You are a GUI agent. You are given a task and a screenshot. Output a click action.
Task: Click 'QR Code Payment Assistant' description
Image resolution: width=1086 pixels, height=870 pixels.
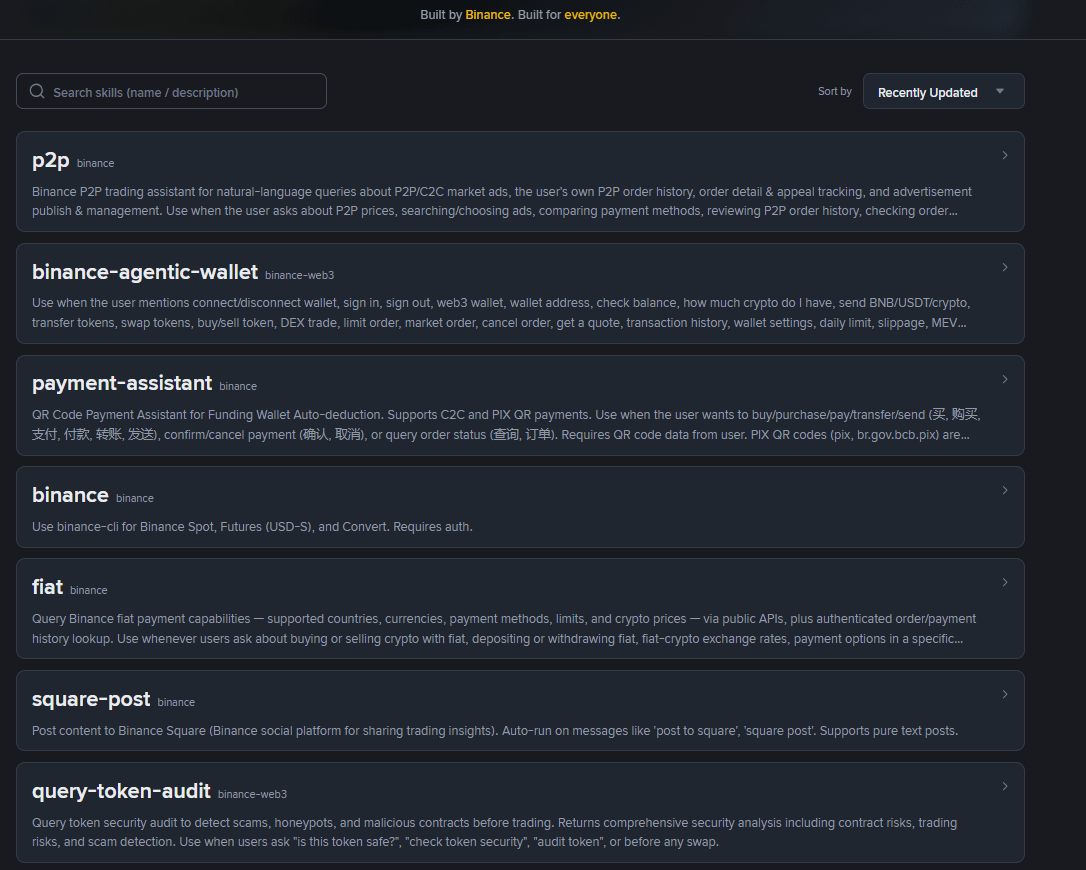click(x=506, y=425)
